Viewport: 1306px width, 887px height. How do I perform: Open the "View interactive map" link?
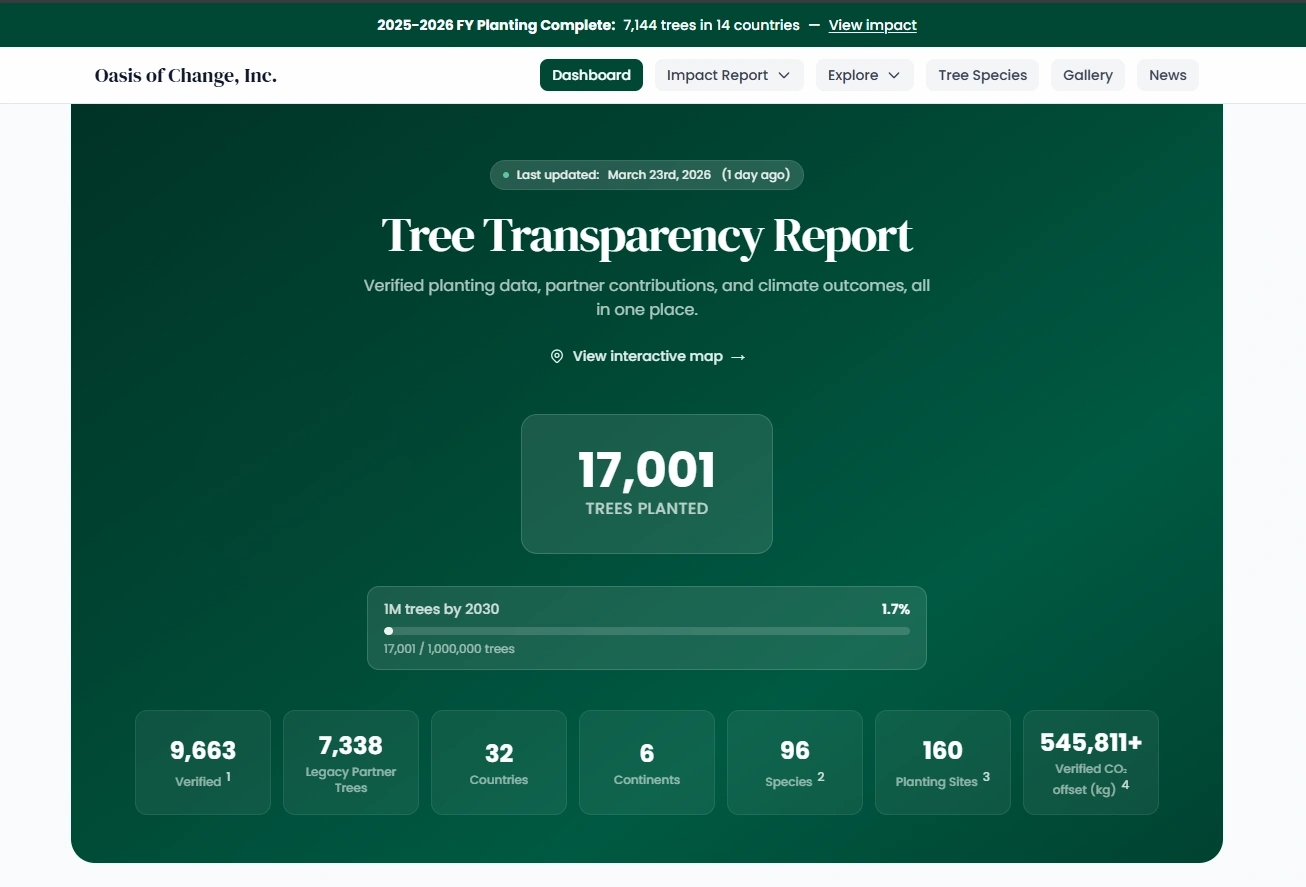647,356
